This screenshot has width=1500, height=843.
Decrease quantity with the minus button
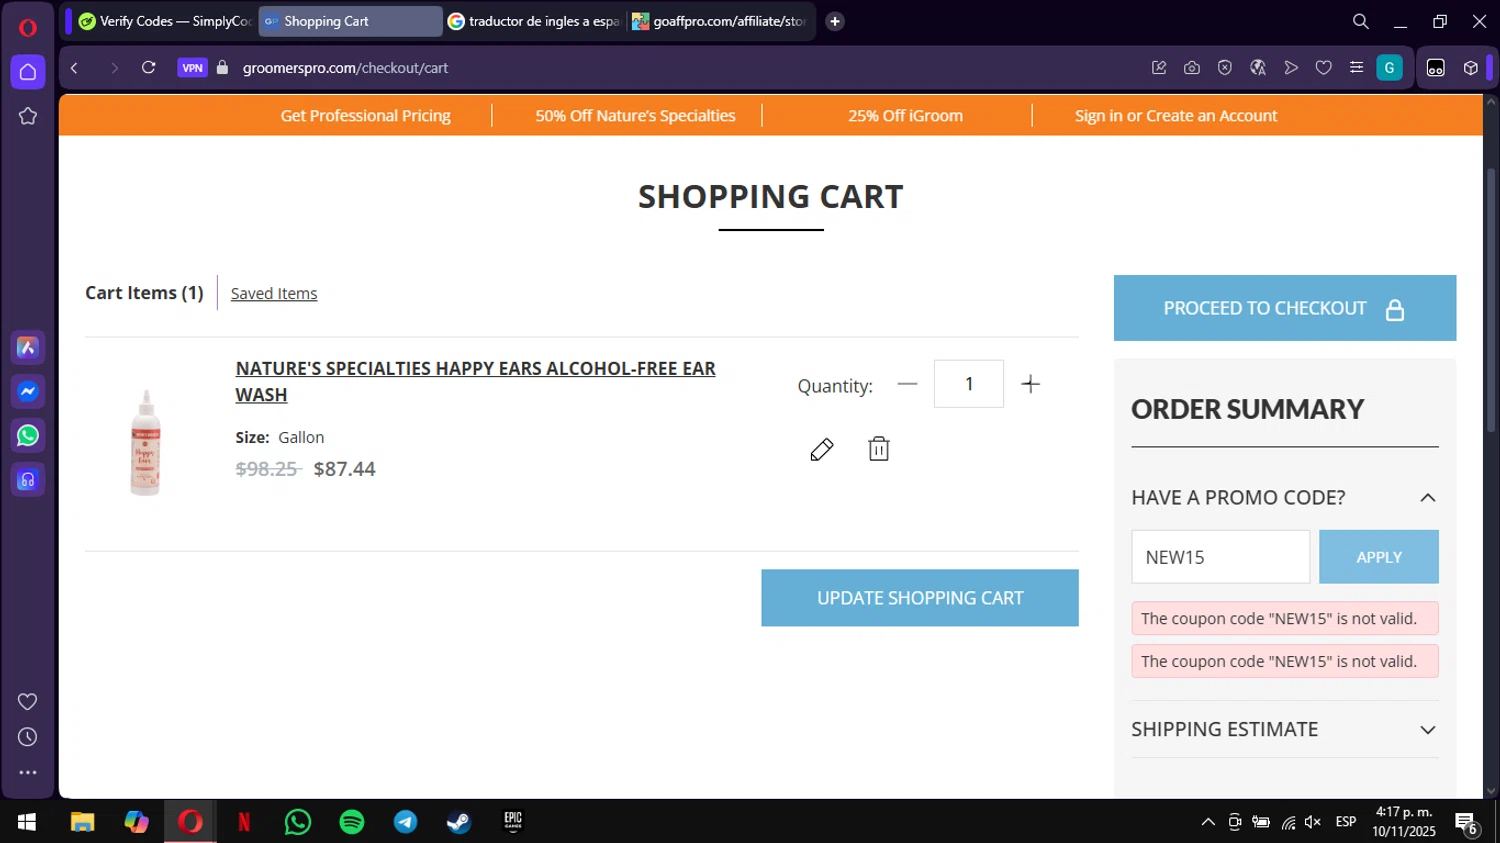point(907,384)
